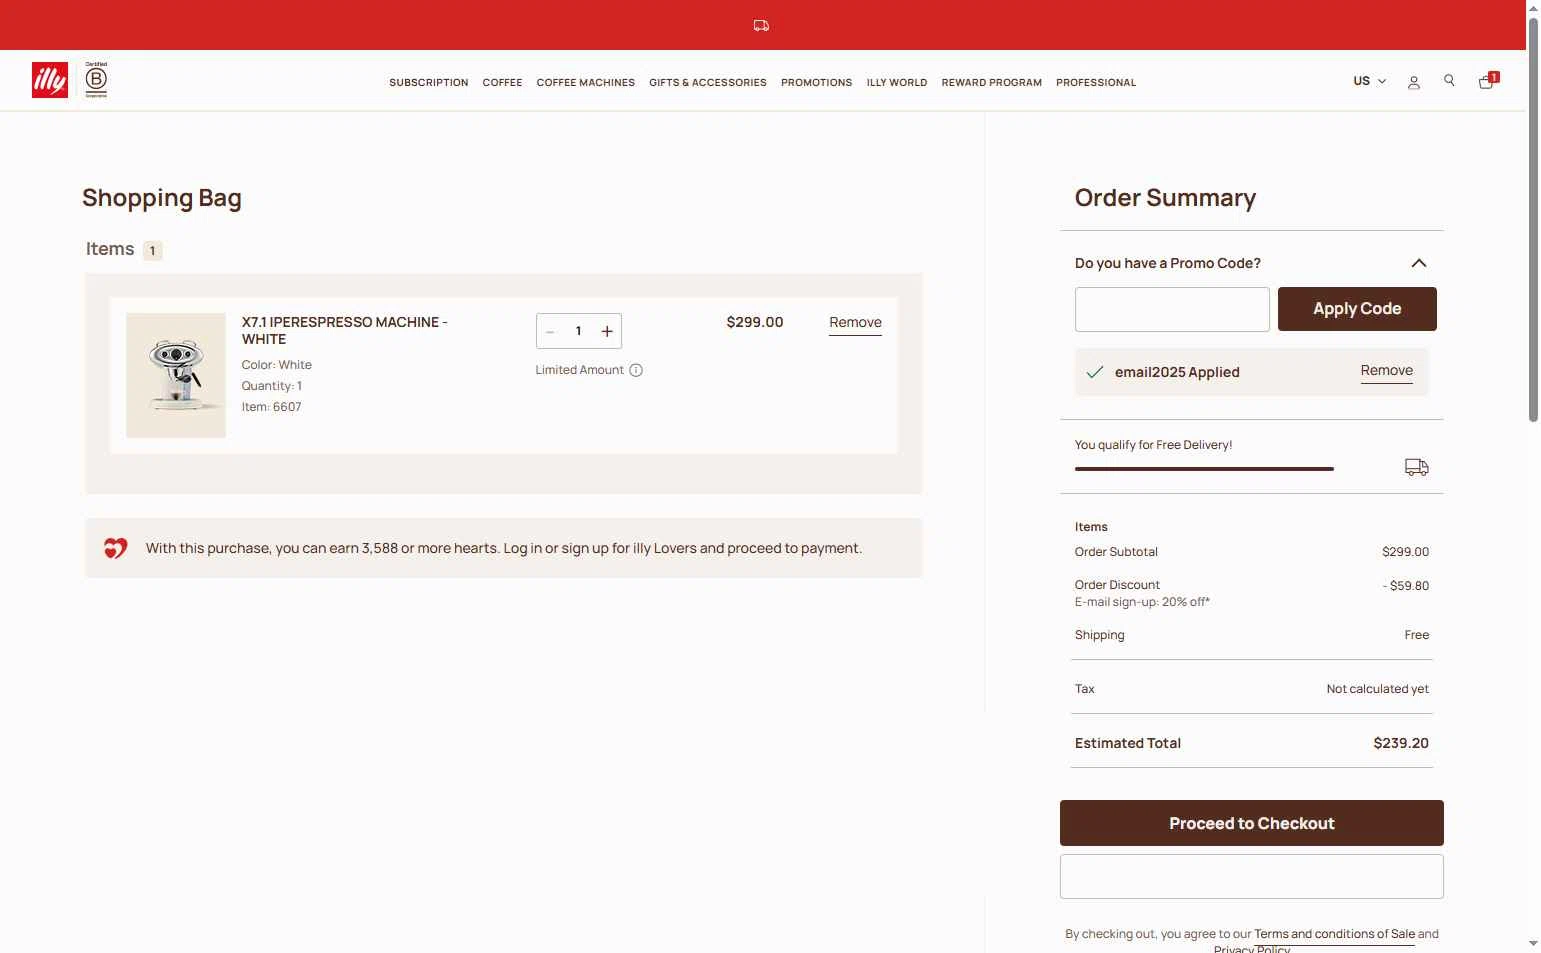Open the Reward Program menu
Screen dimensions: 1541x953
(x=992, y=83)
